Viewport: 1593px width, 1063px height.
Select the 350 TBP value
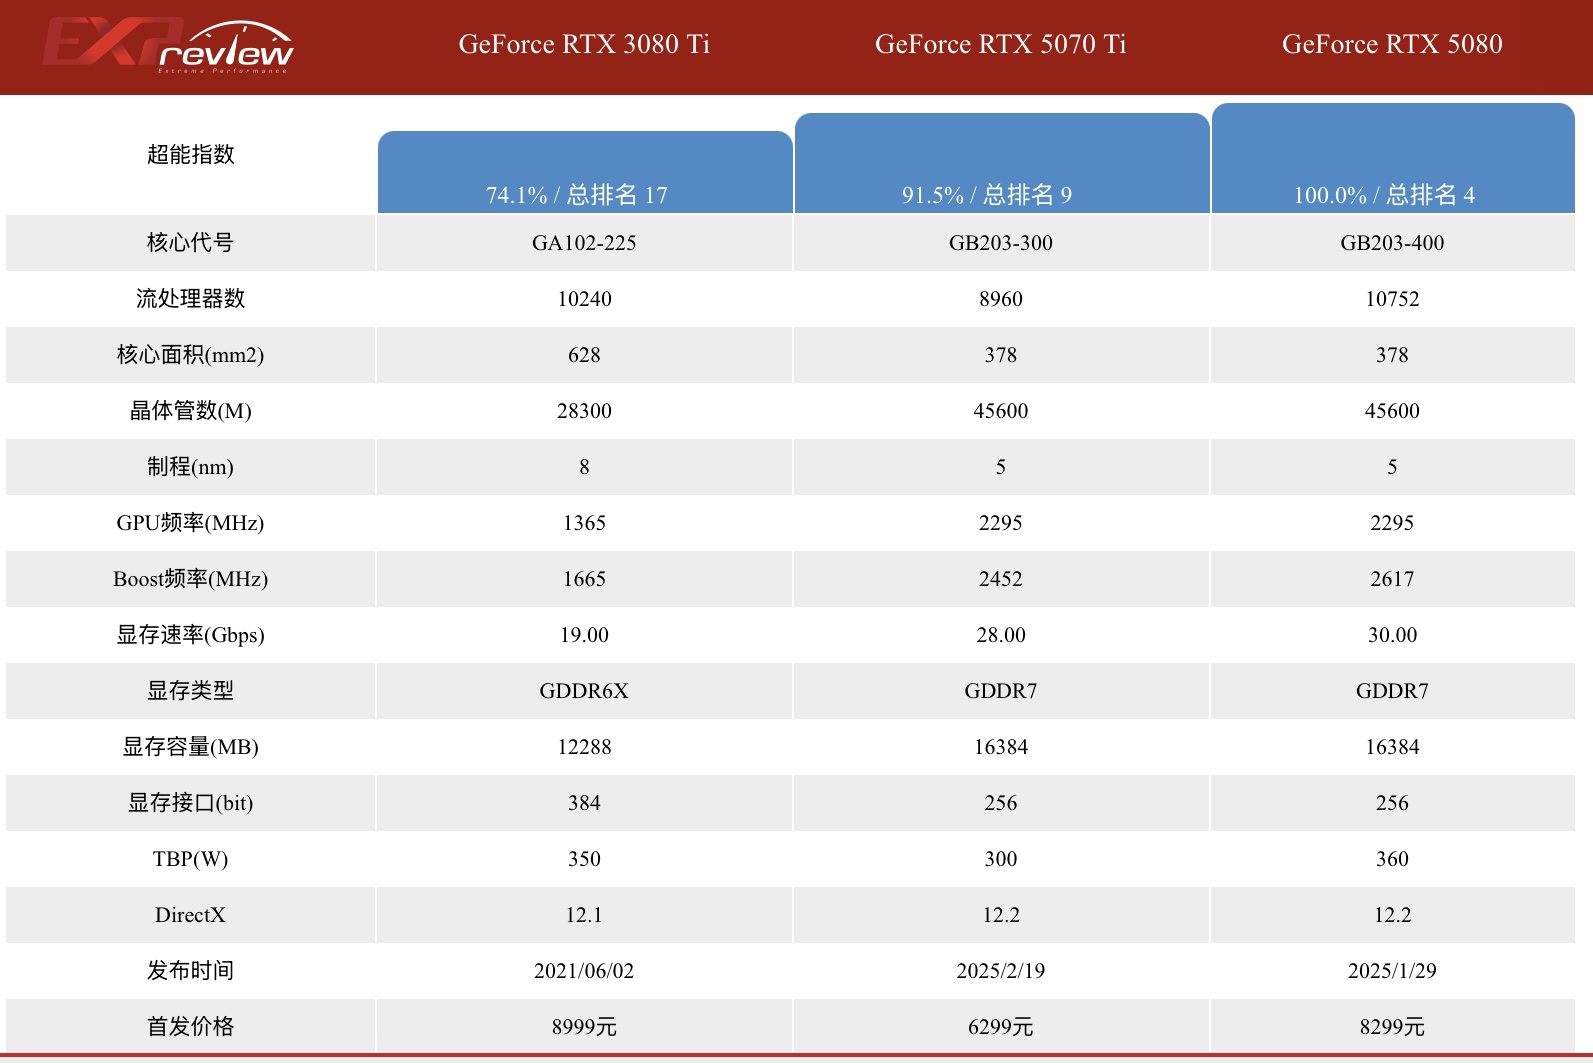(584, 859)
